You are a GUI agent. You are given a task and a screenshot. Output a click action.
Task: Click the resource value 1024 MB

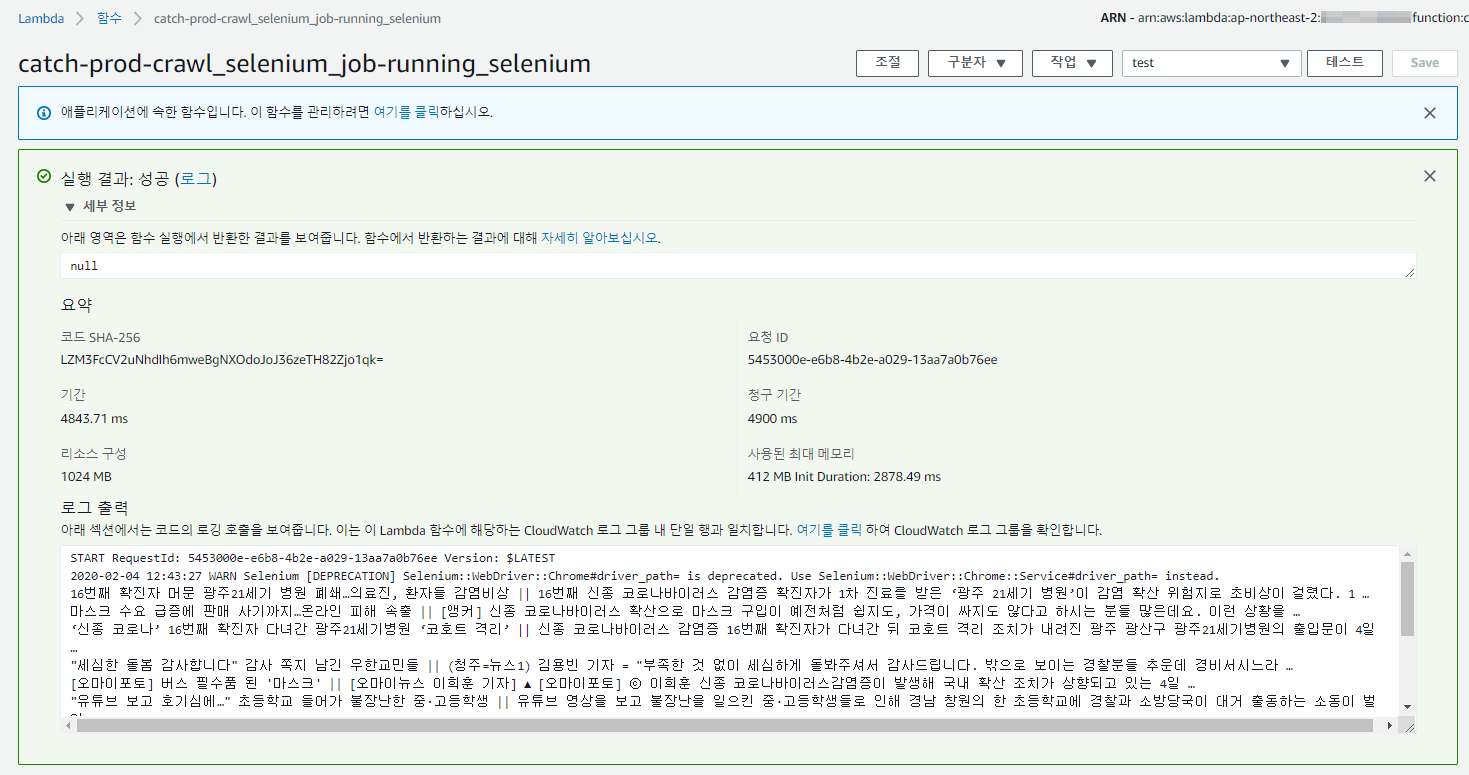(x=86, y=477)
